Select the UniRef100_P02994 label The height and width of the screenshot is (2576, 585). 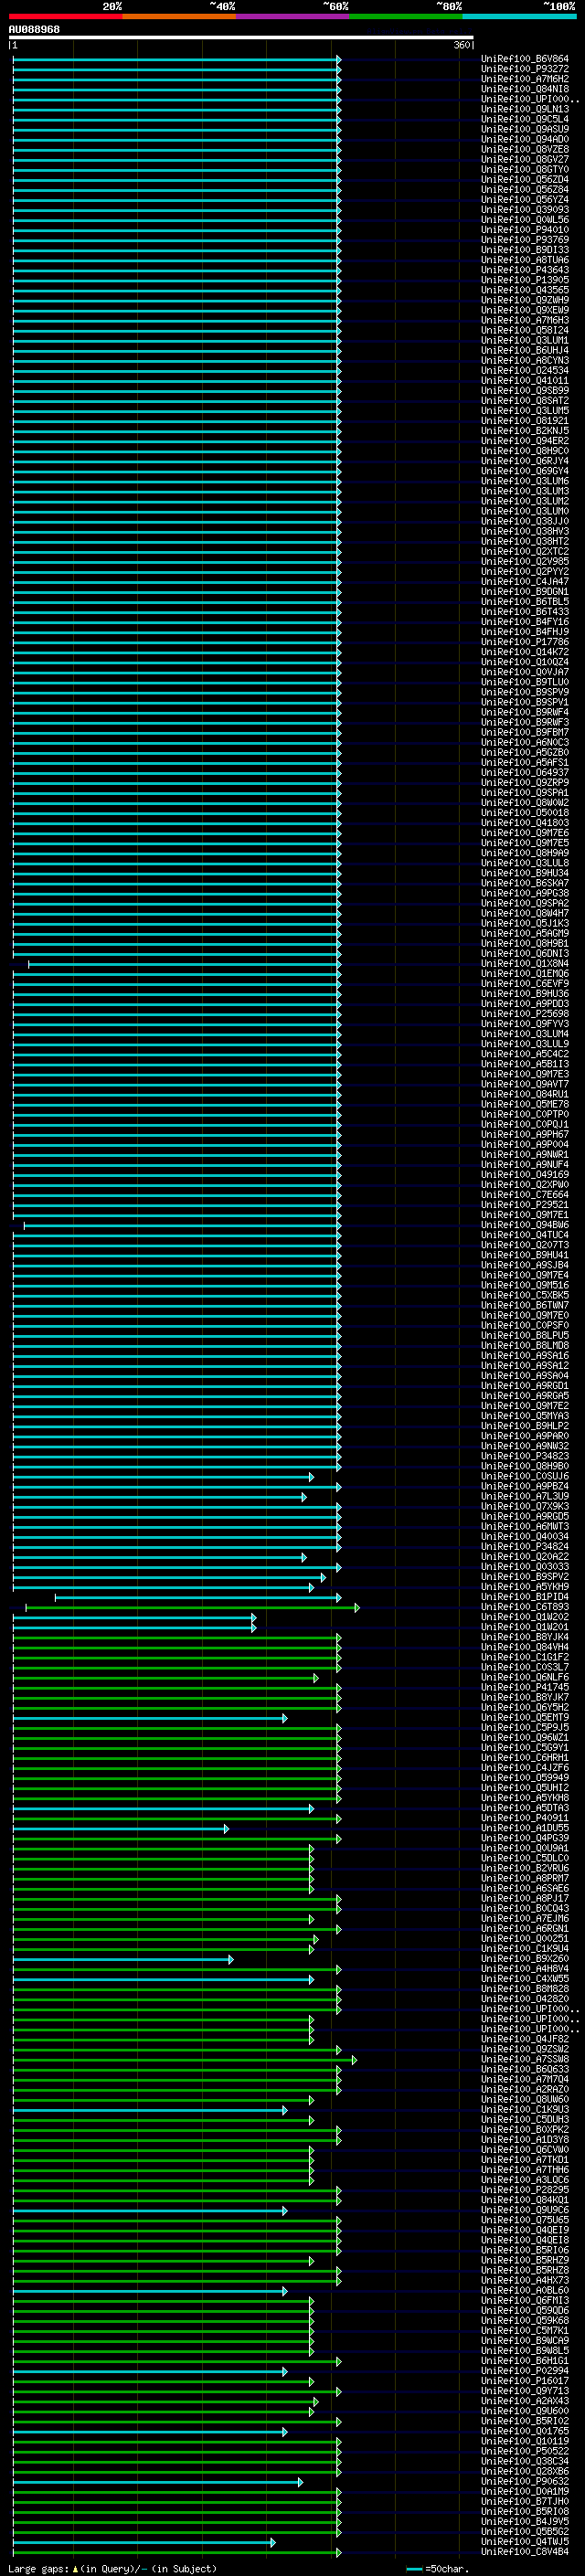tap(525, 2372)
